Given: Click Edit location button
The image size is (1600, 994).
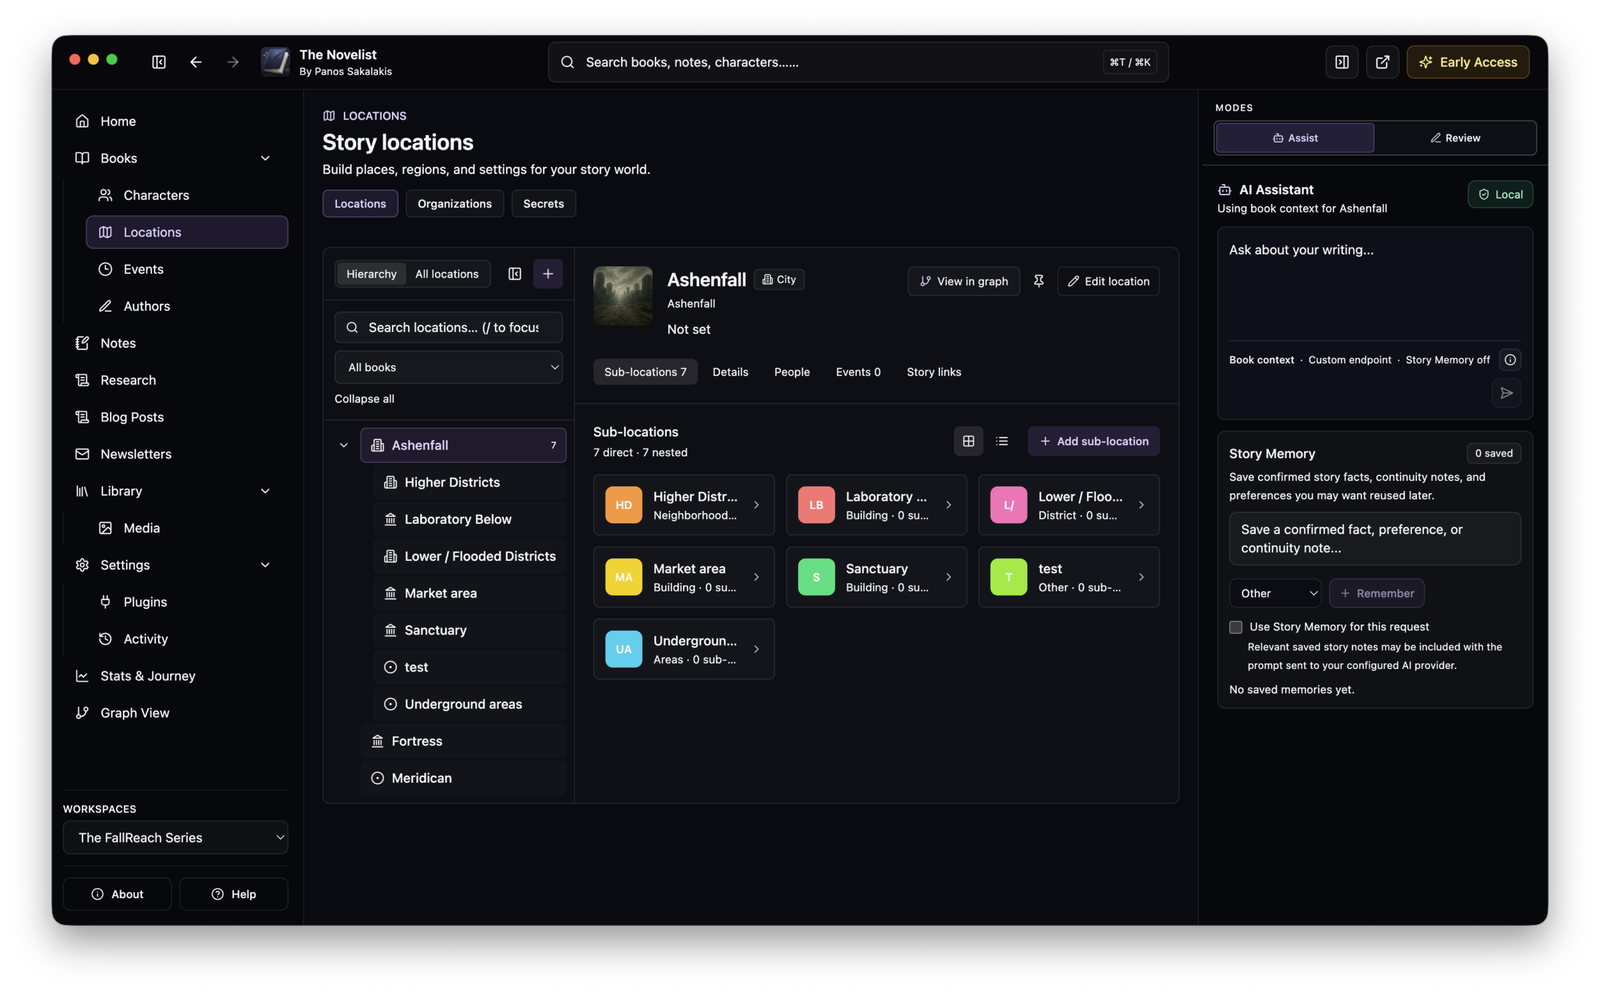Looking at the screenshot, I should 1108,281.
